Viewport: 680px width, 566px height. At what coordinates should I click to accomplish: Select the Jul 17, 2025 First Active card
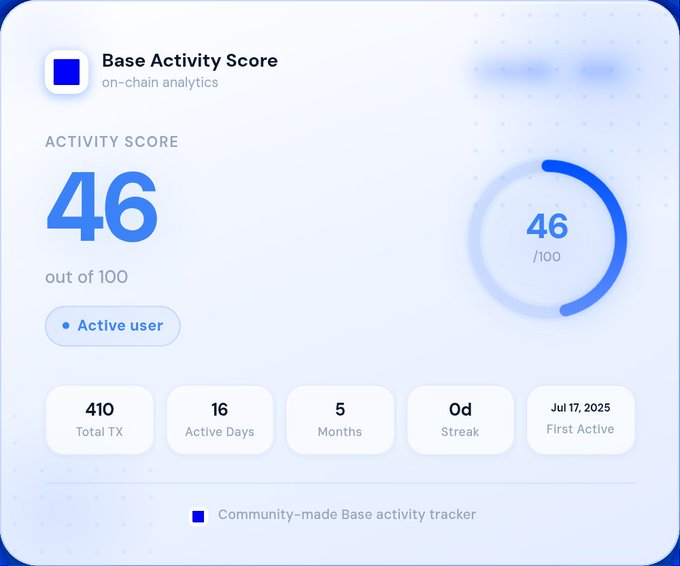[x=580, y=420]
